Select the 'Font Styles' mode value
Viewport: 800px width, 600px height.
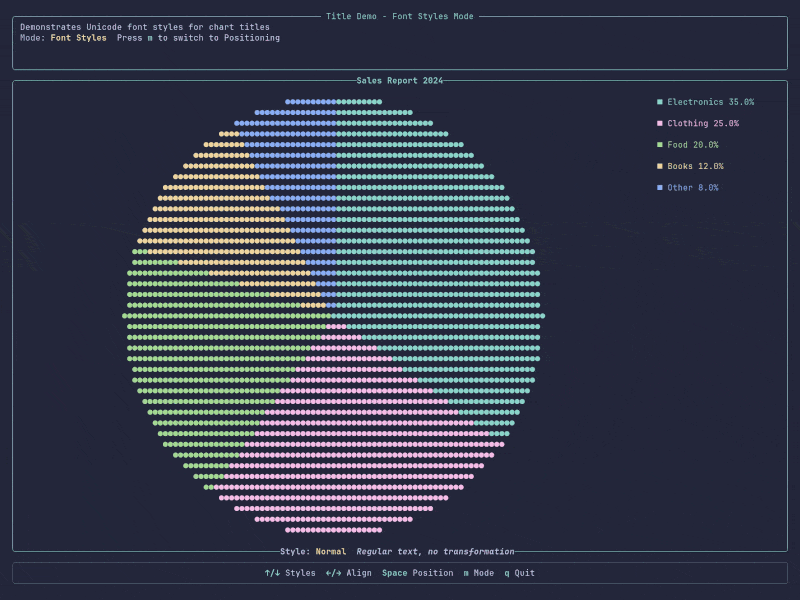(x=78, y=38)
